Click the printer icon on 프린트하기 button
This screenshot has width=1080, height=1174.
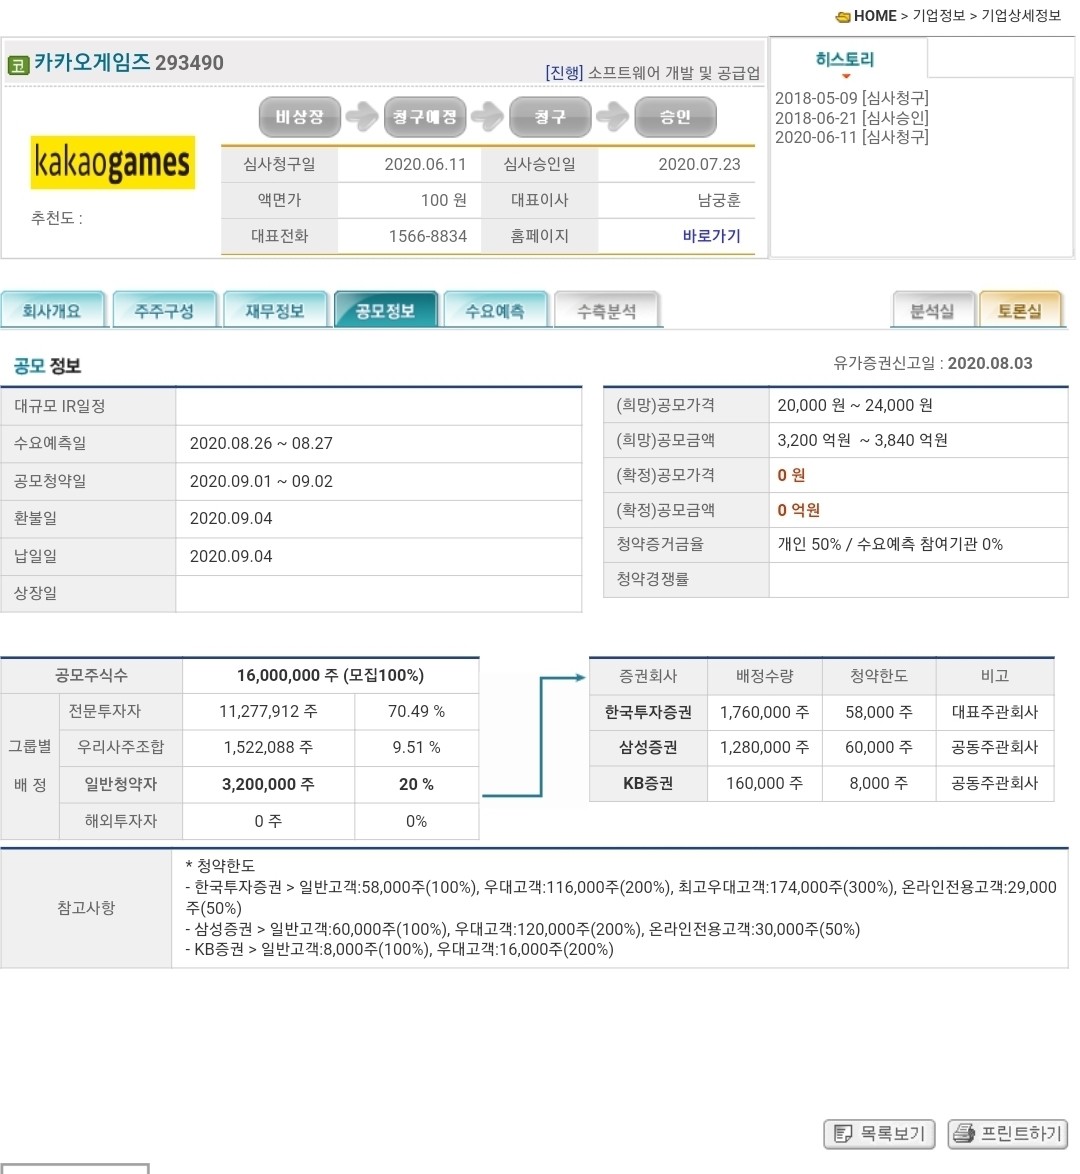click(x=966, y=1134)
